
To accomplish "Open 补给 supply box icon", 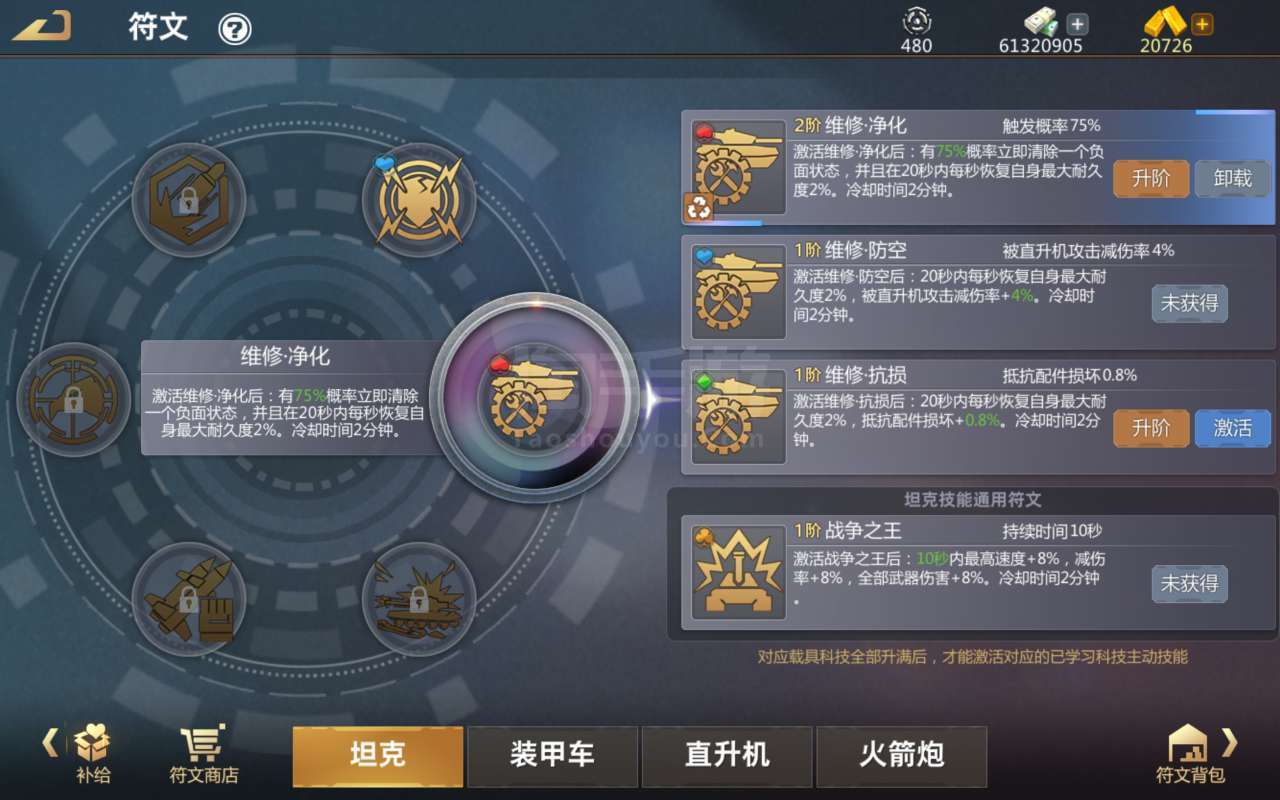I will point(92,755).
